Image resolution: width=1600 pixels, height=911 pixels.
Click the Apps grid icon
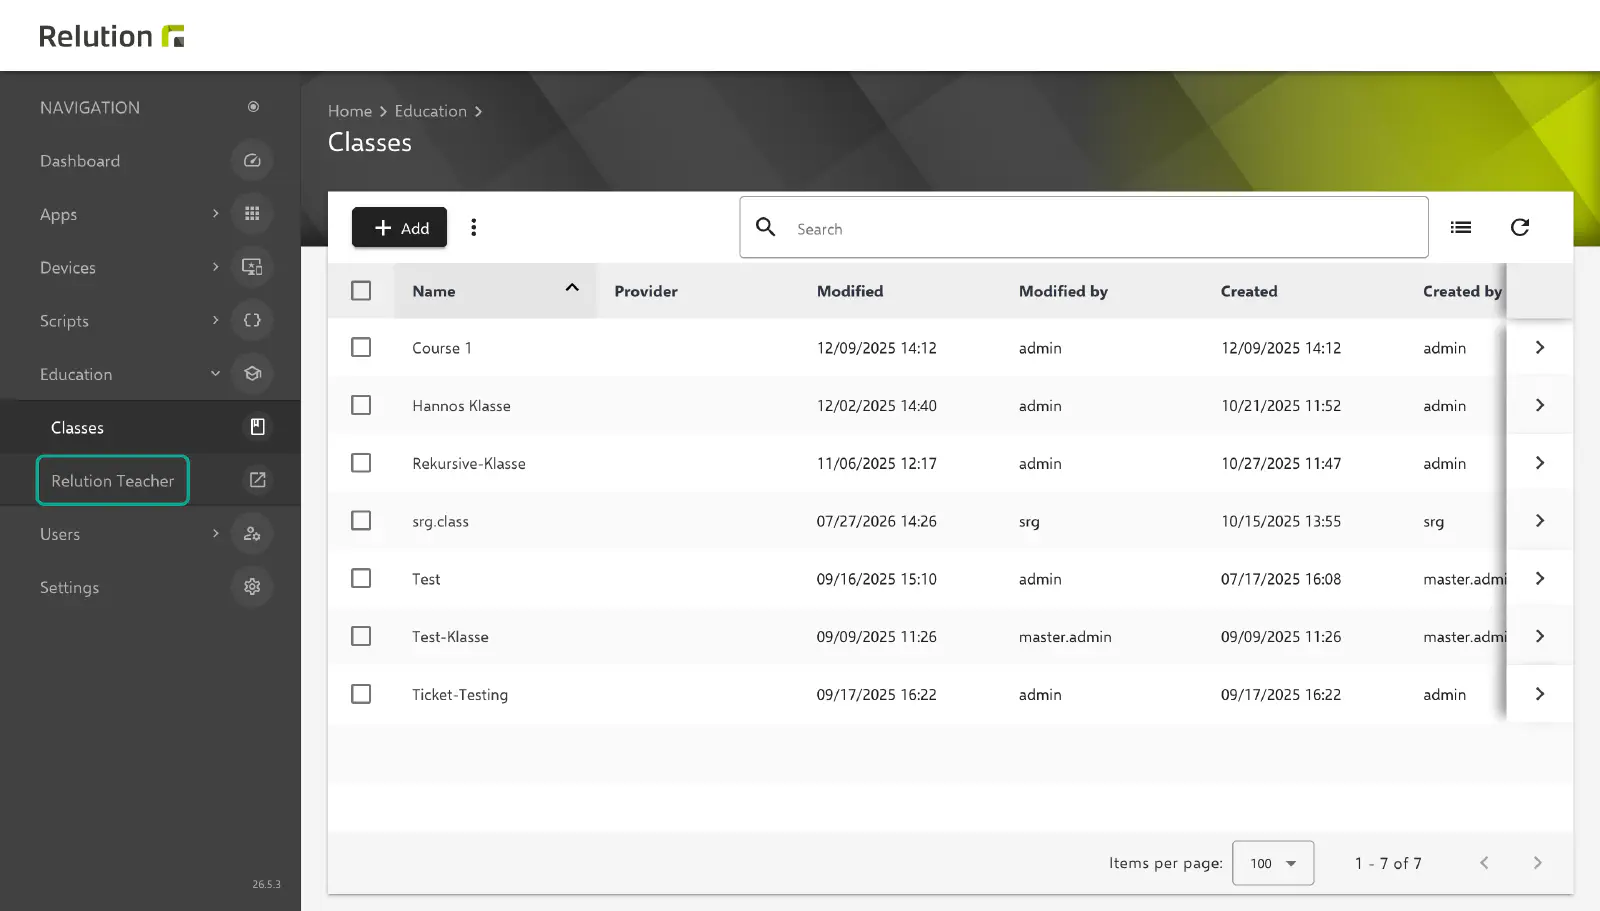tap(252, 214)
